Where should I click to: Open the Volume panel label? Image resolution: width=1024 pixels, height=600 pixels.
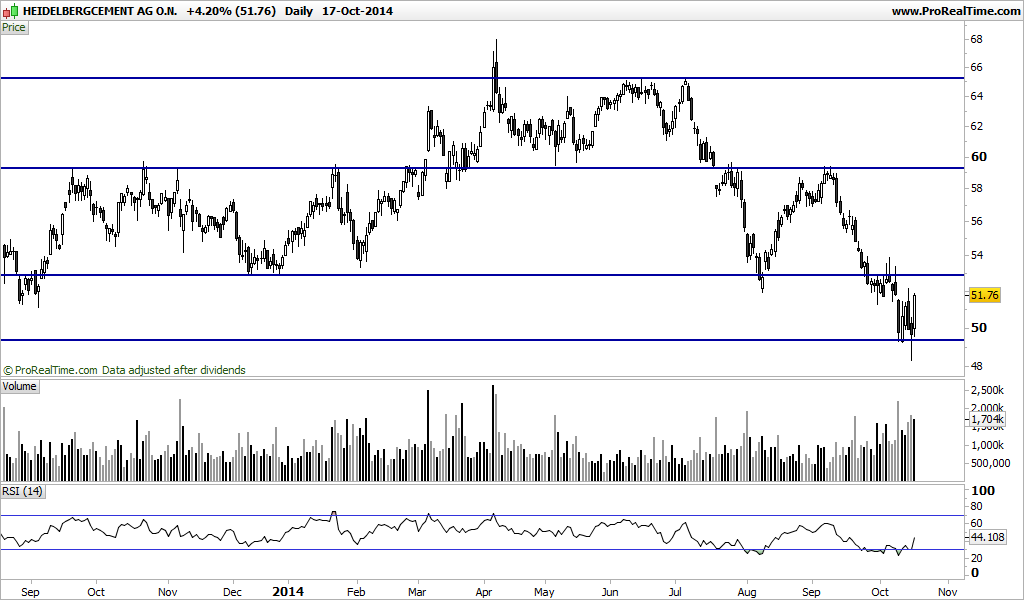pos(20,387)
